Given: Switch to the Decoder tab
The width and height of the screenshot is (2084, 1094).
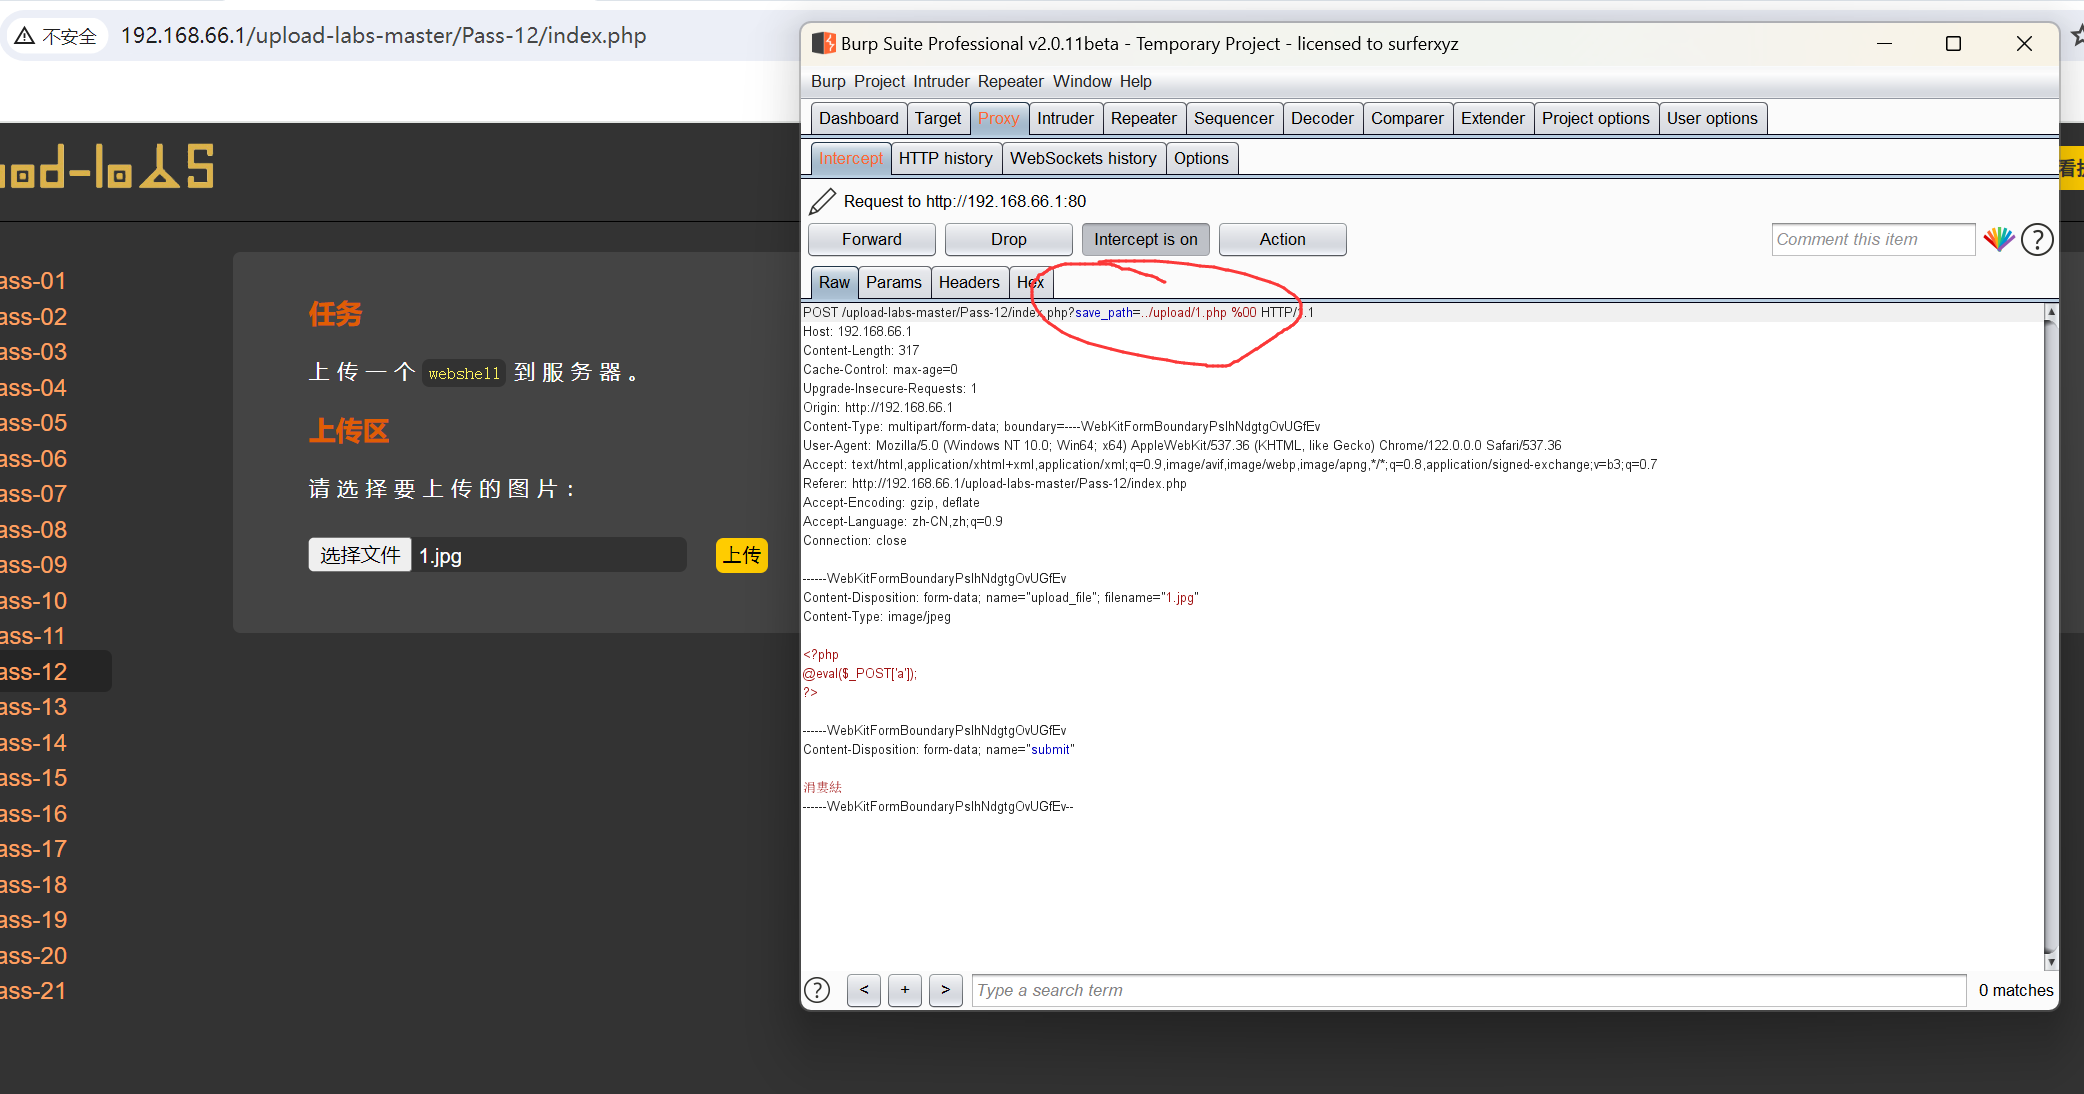Looking at the screenshot, I should [x=1322, y=119].
